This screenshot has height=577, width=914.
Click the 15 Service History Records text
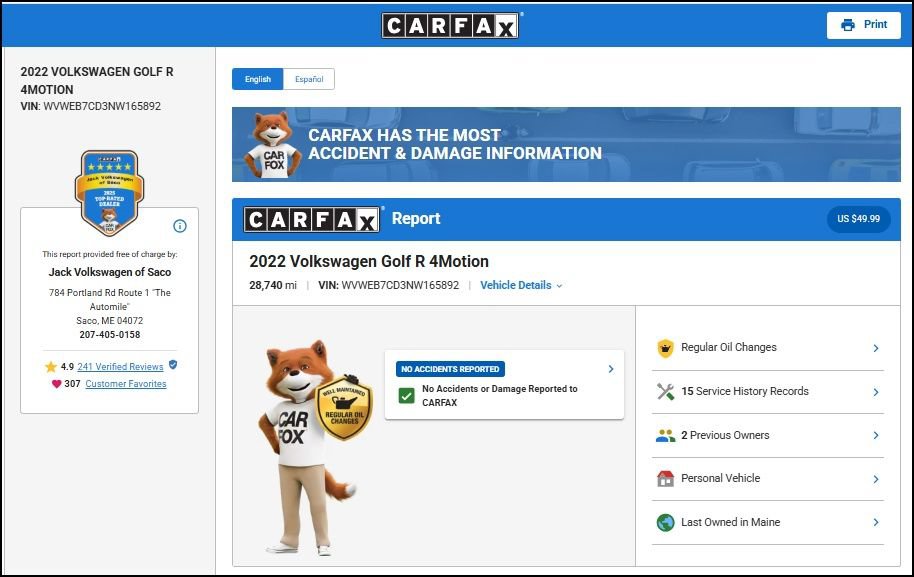tap(745, 392)
